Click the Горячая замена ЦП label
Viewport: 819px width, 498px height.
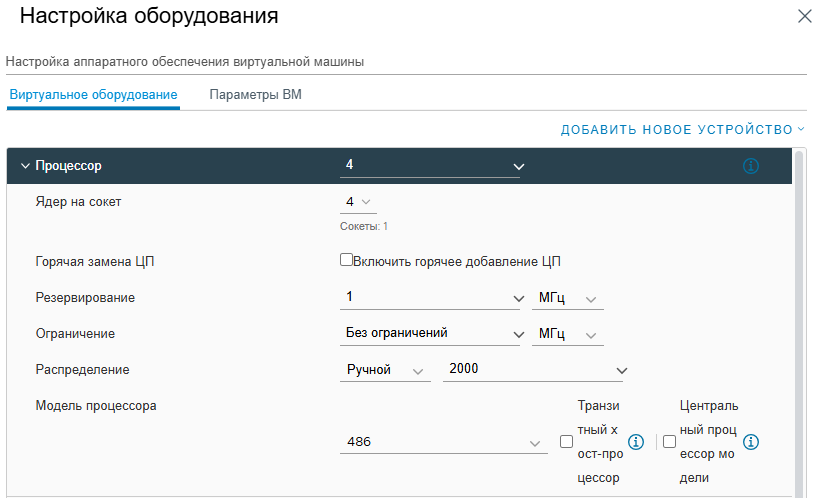click(x=95, y=262)
